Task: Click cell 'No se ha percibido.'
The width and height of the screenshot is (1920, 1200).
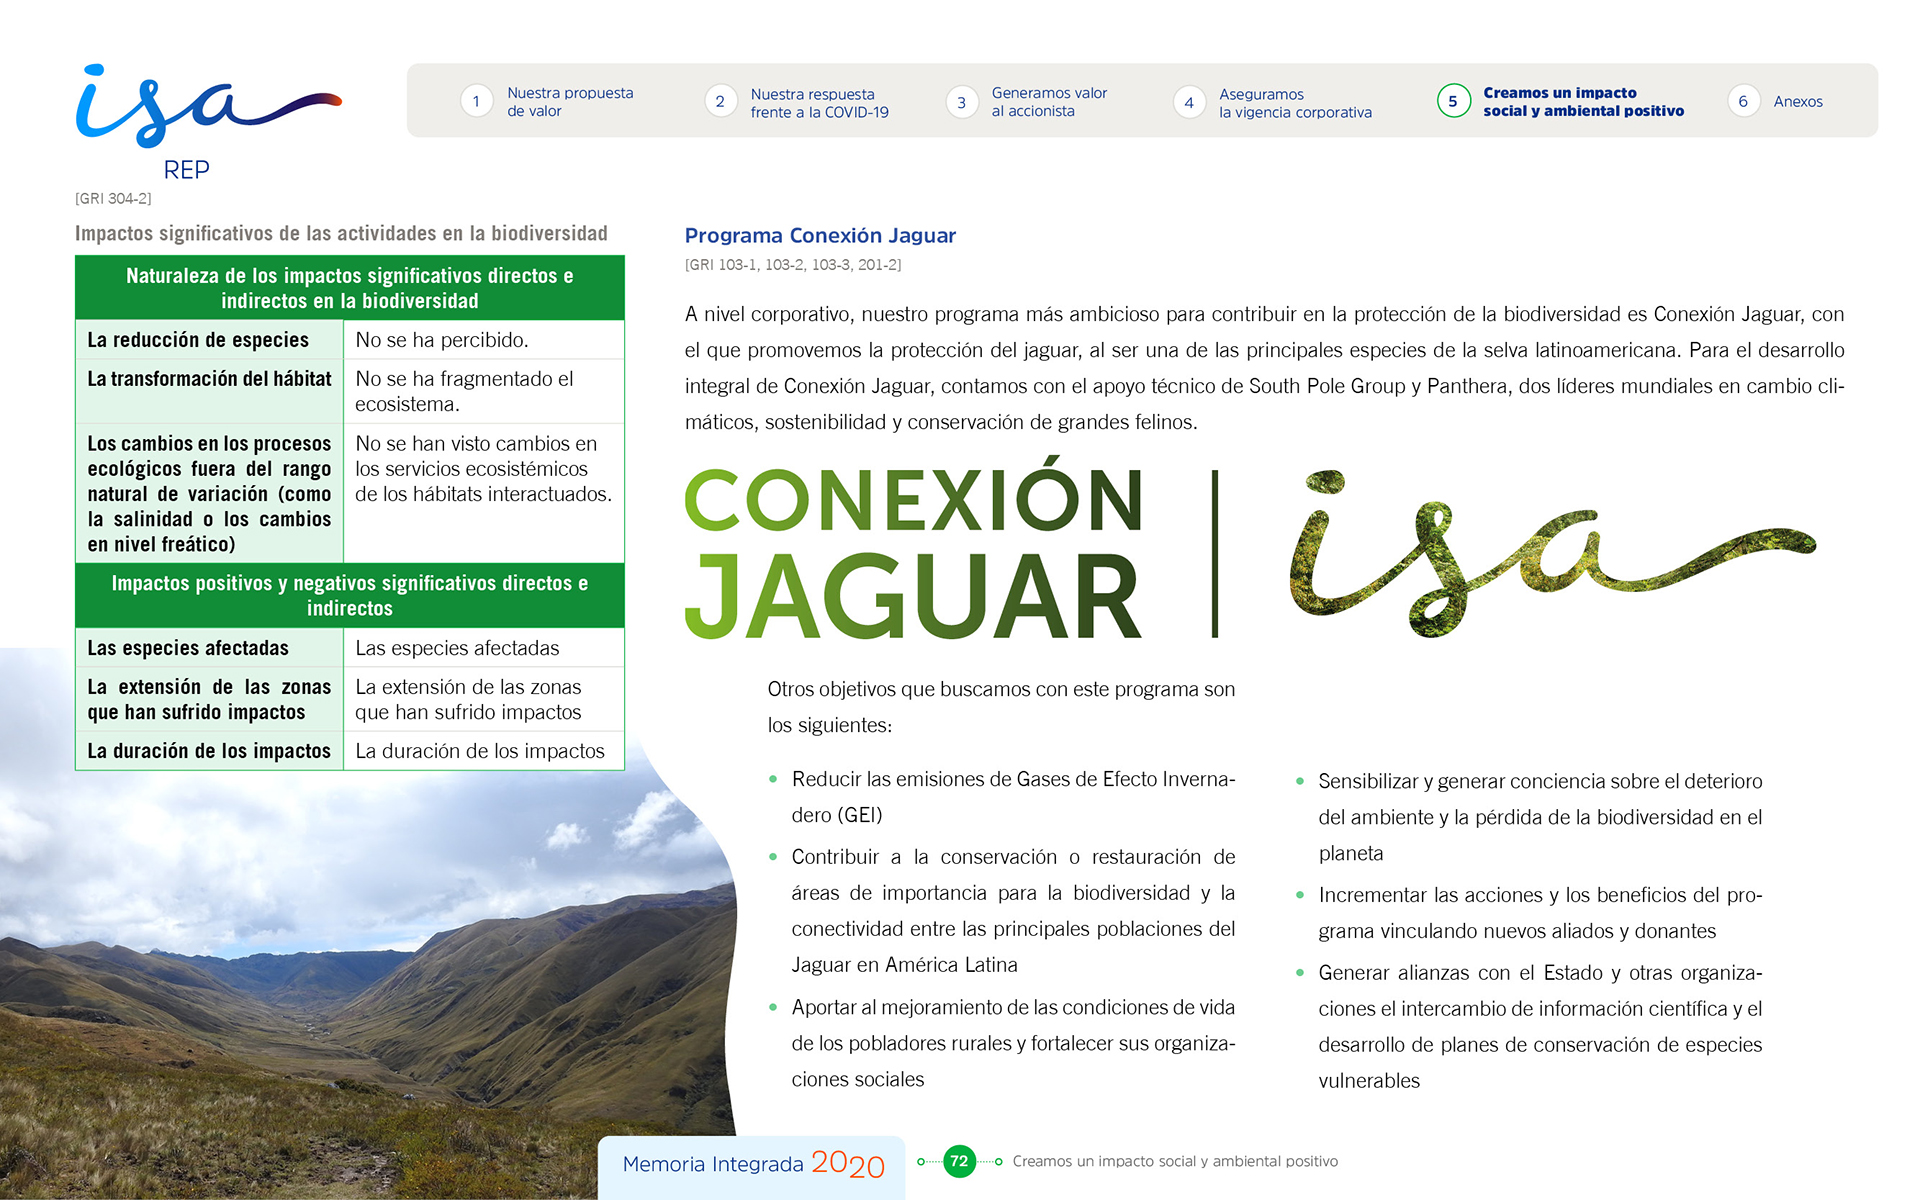Action: pos(484,340)
